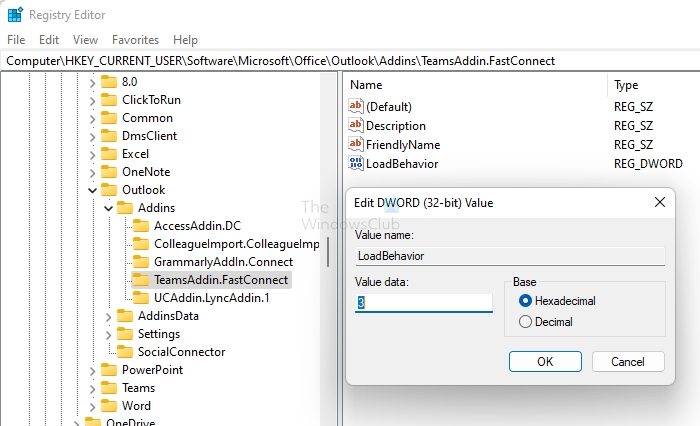Expand the AddinsData key
This screenshot has height=426, width=700.
tap(108, 316)
